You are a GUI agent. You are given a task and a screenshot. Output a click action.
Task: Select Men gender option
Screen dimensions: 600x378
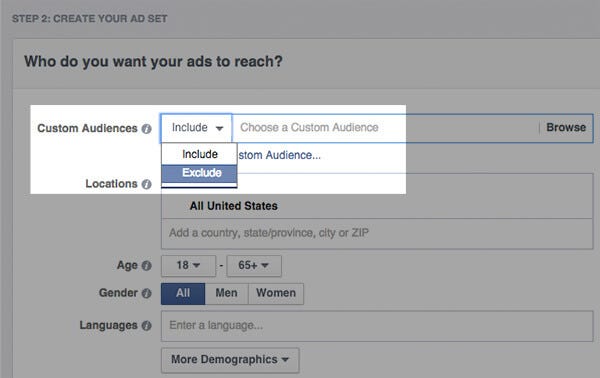click(x=227, y=293)
